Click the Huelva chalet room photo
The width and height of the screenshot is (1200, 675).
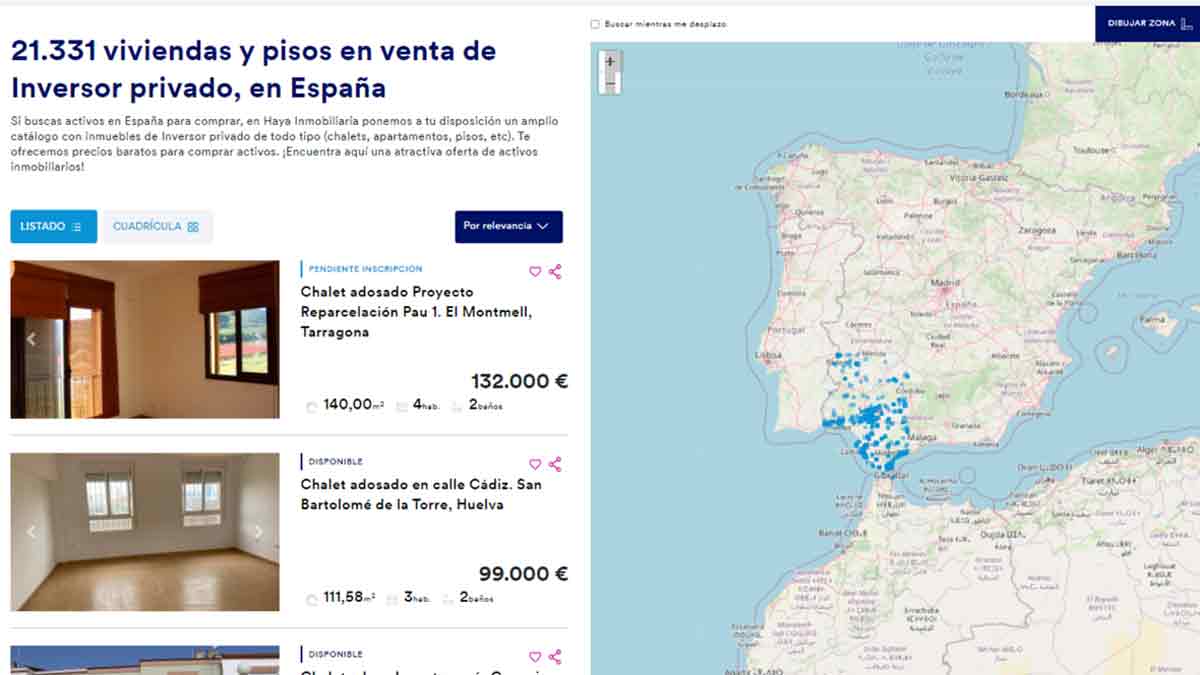pos(145,532)
